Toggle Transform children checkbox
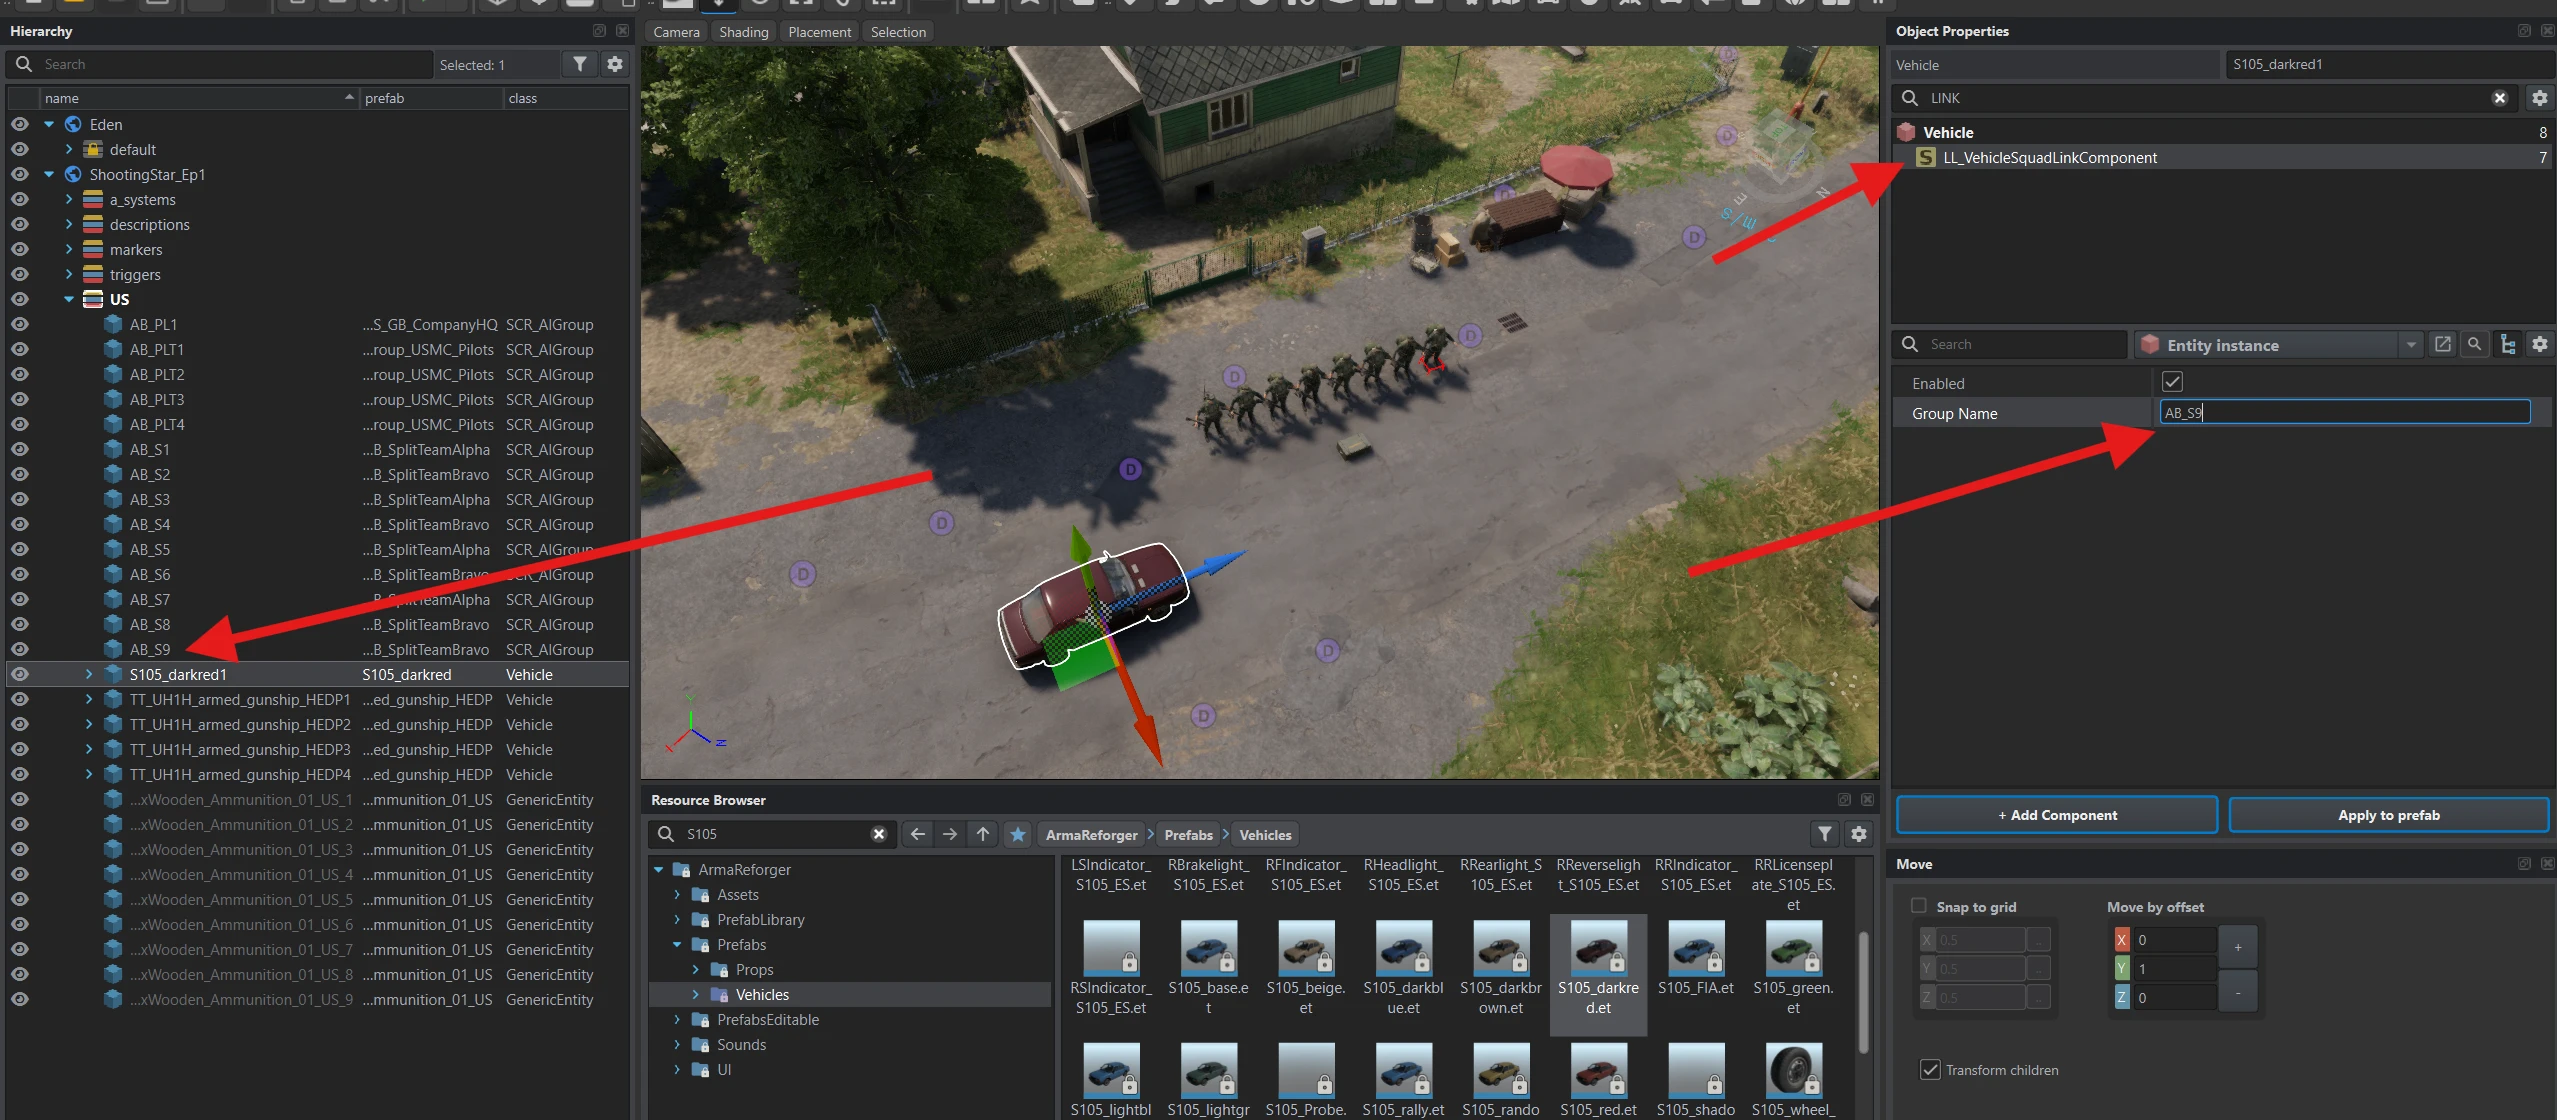Viewport: 2557px width, 1120px height. (1930, 1069)
